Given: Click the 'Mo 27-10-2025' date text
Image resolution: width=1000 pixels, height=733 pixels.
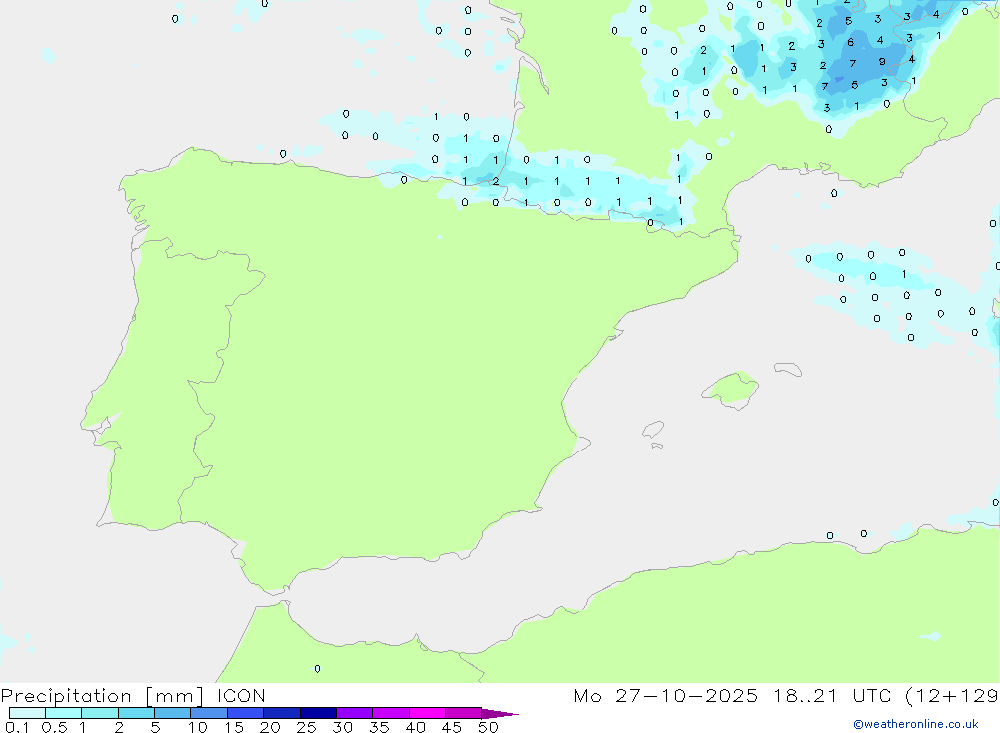Looking at the screenshot, I should coord(666,695).
